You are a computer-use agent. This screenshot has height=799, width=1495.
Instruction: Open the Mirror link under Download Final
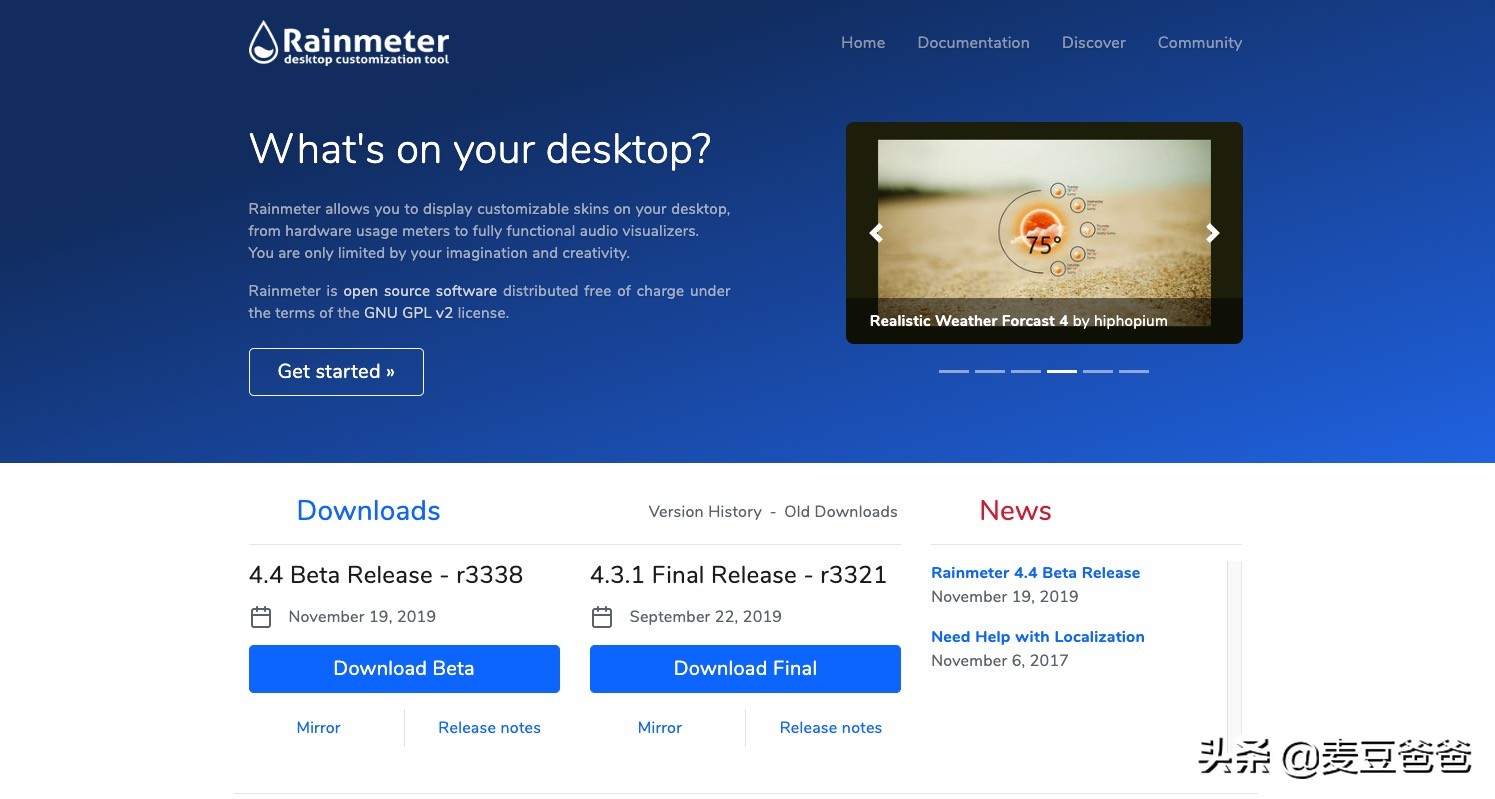click(660, 728)
